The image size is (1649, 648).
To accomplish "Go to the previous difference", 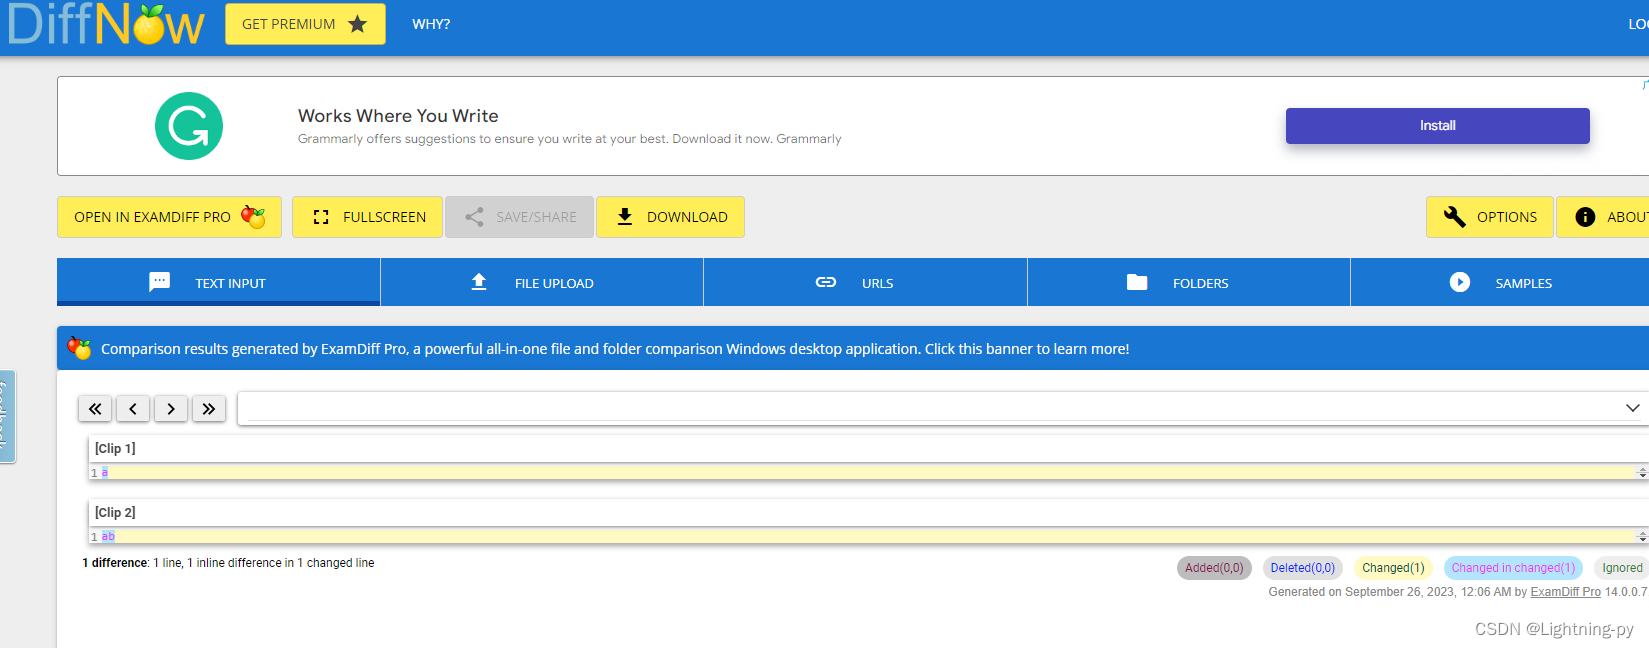I will (133, 409).
